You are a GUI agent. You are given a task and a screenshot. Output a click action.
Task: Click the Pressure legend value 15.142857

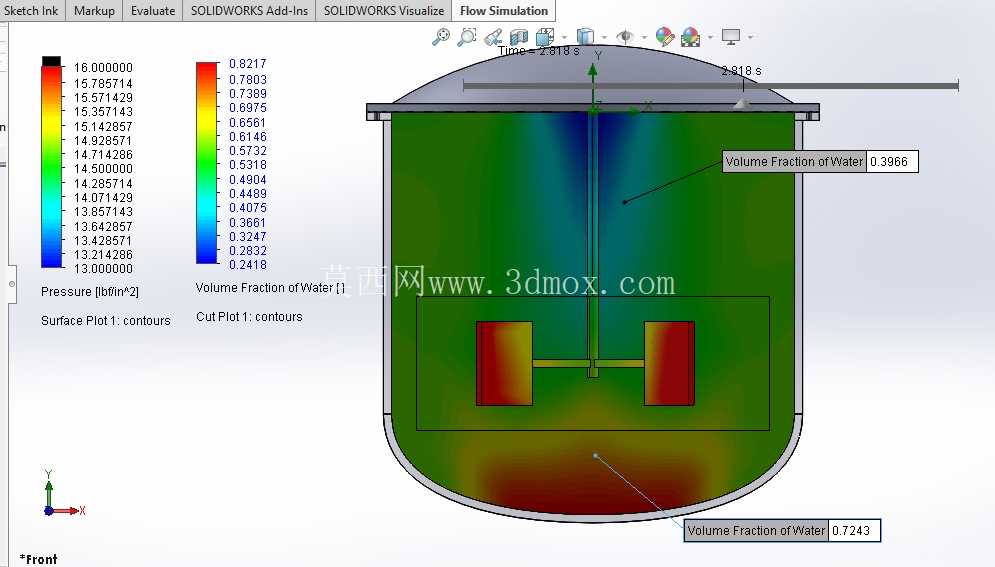(103, 126)
